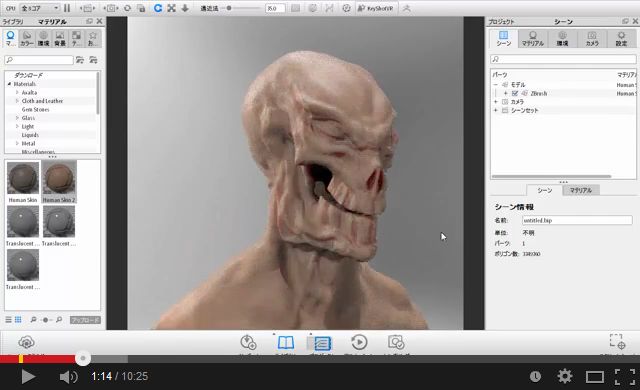
Task: Click the library tree vertical scrollbar
Action: click(x=98, y=93)
